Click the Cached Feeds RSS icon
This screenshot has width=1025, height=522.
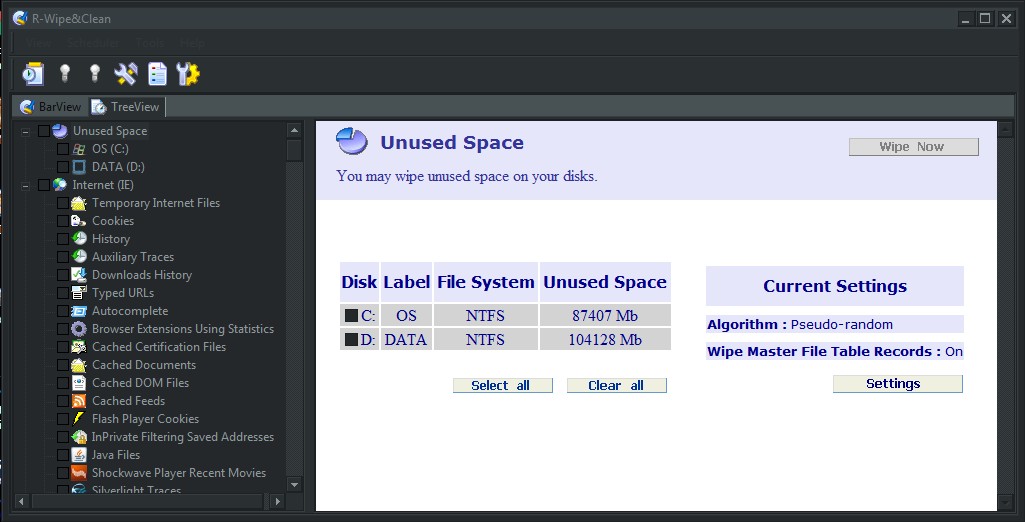79,400
